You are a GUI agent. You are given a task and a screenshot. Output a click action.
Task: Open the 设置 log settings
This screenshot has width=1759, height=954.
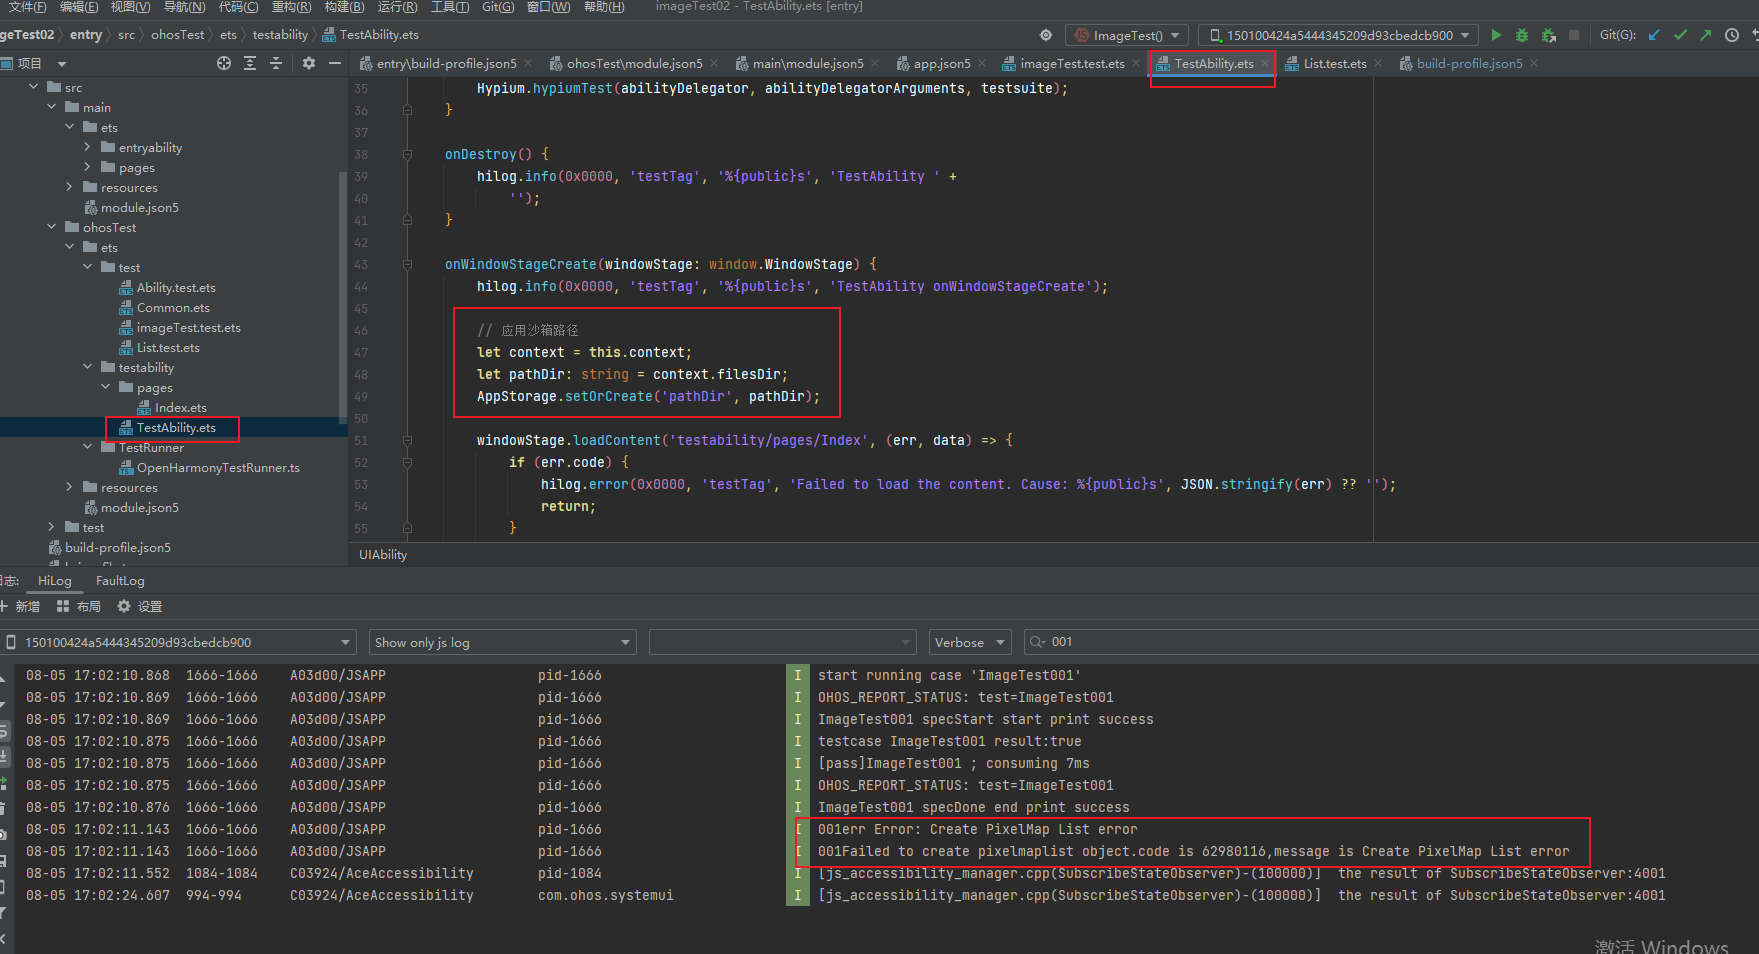click(x=139, y=607)
